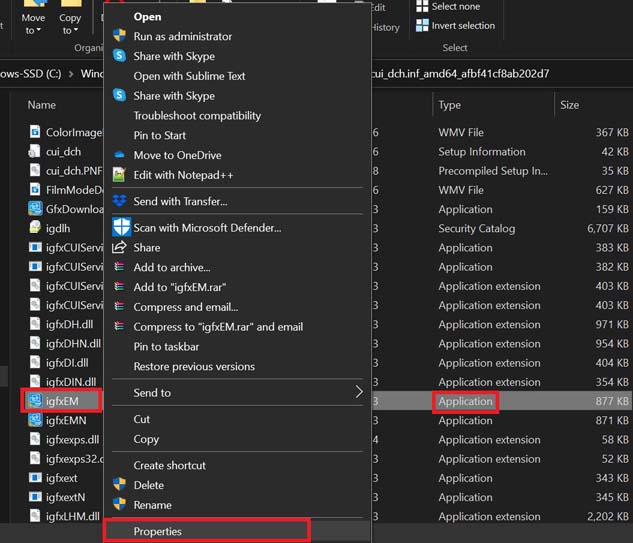Click the Microsoft Defender shield icon
Screen dimensions: 633x543
click(x=121, y=227)
